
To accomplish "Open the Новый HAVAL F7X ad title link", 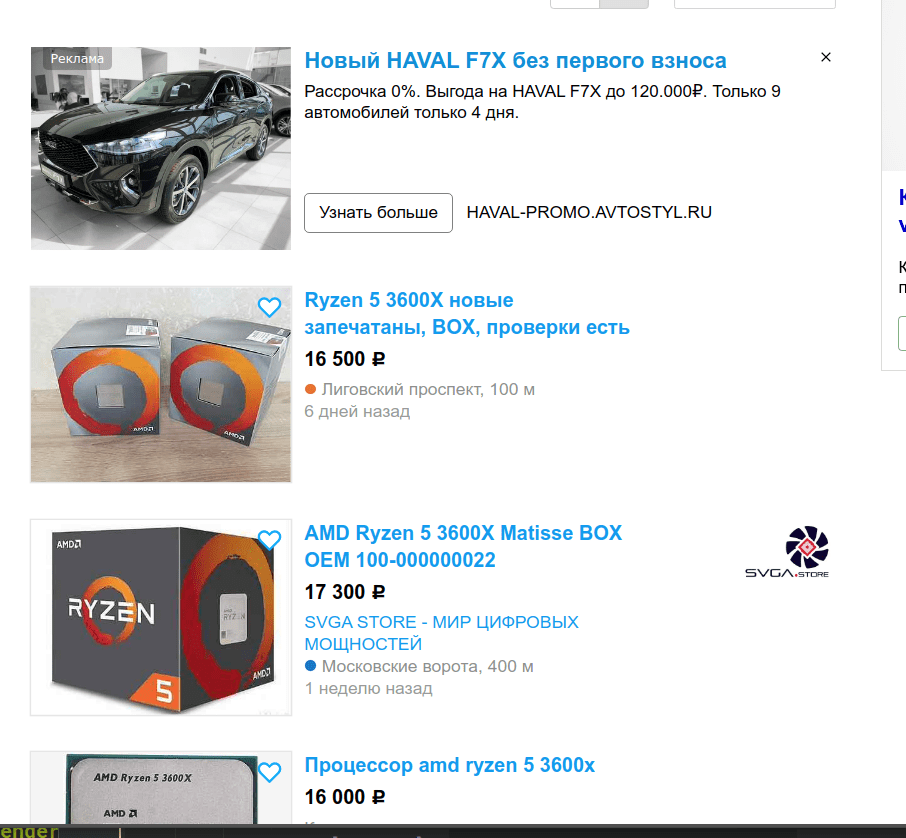I will click(515, 61).
